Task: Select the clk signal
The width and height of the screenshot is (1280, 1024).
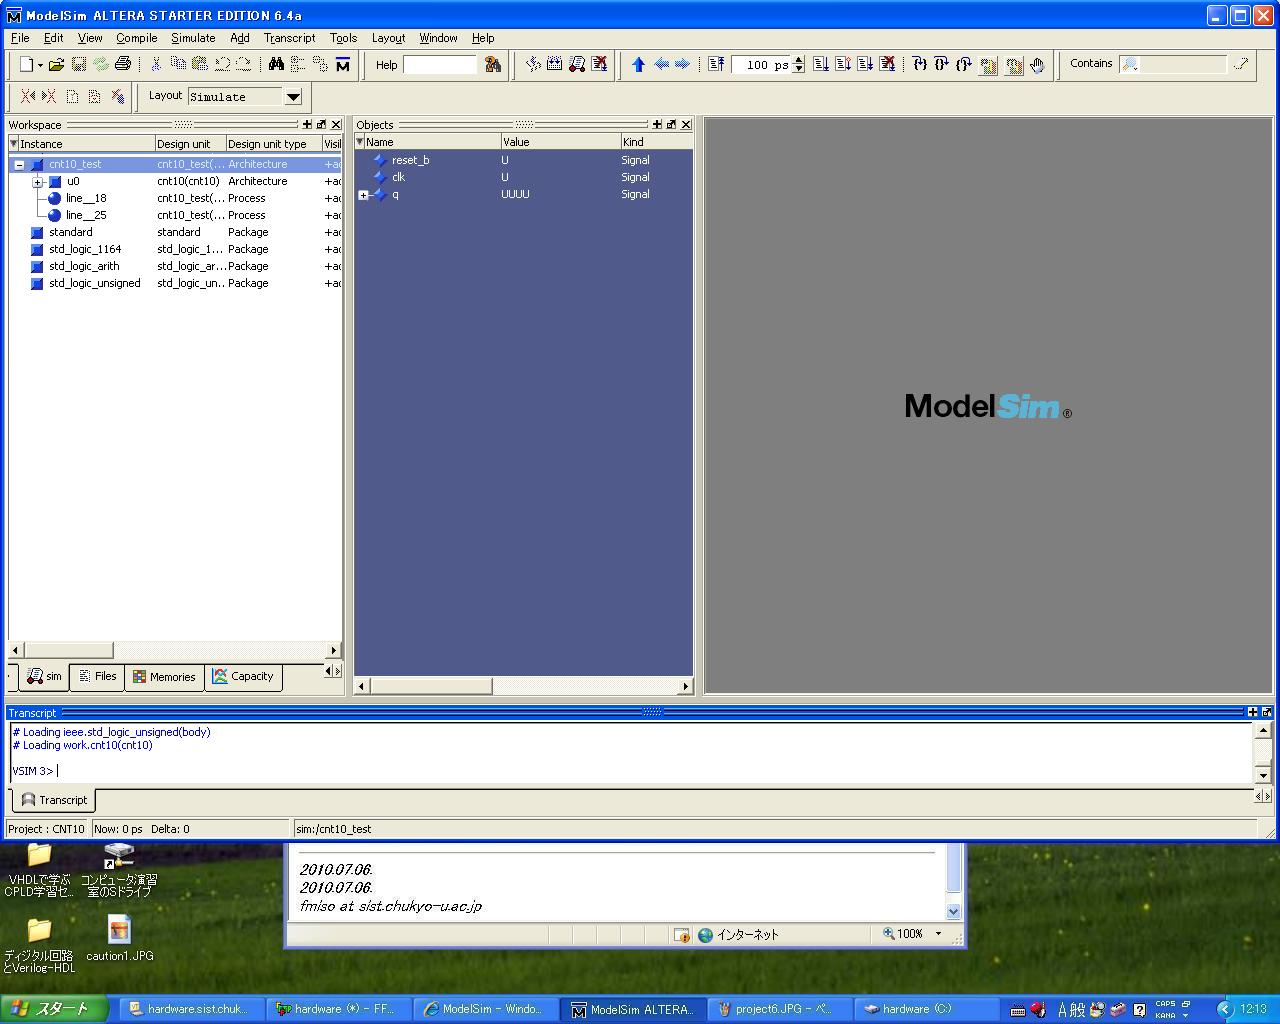Action: [398, 178]
